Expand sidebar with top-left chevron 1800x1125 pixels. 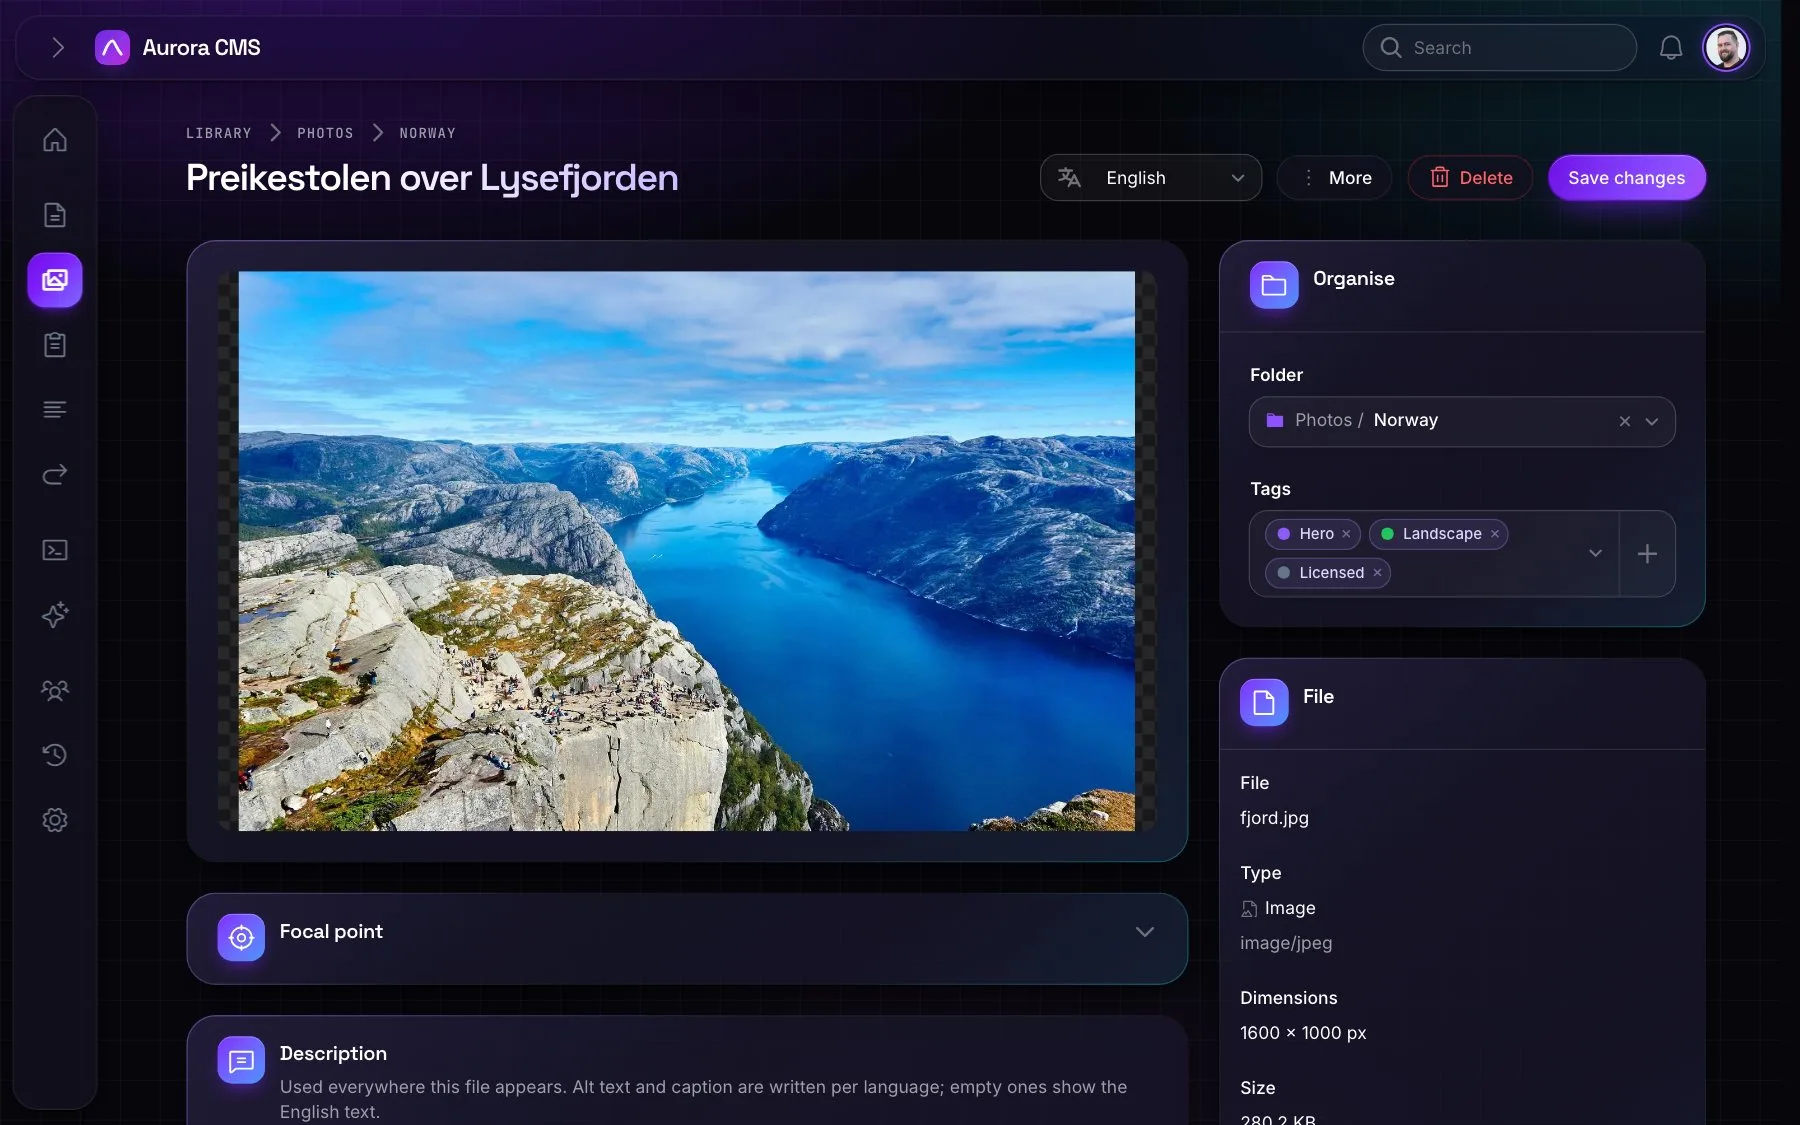58,48
